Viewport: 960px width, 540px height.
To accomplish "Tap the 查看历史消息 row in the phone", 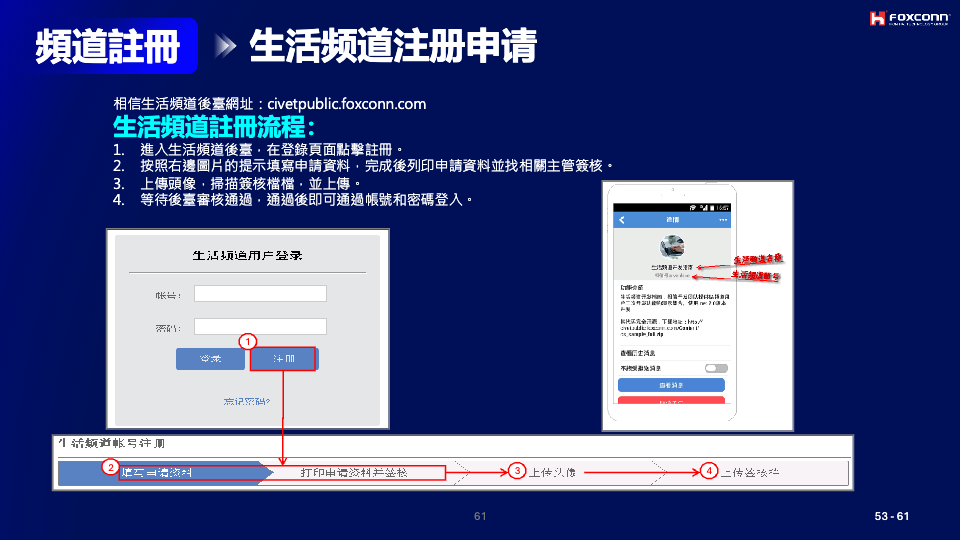I will pyautogui.click(x=672, y=353).
